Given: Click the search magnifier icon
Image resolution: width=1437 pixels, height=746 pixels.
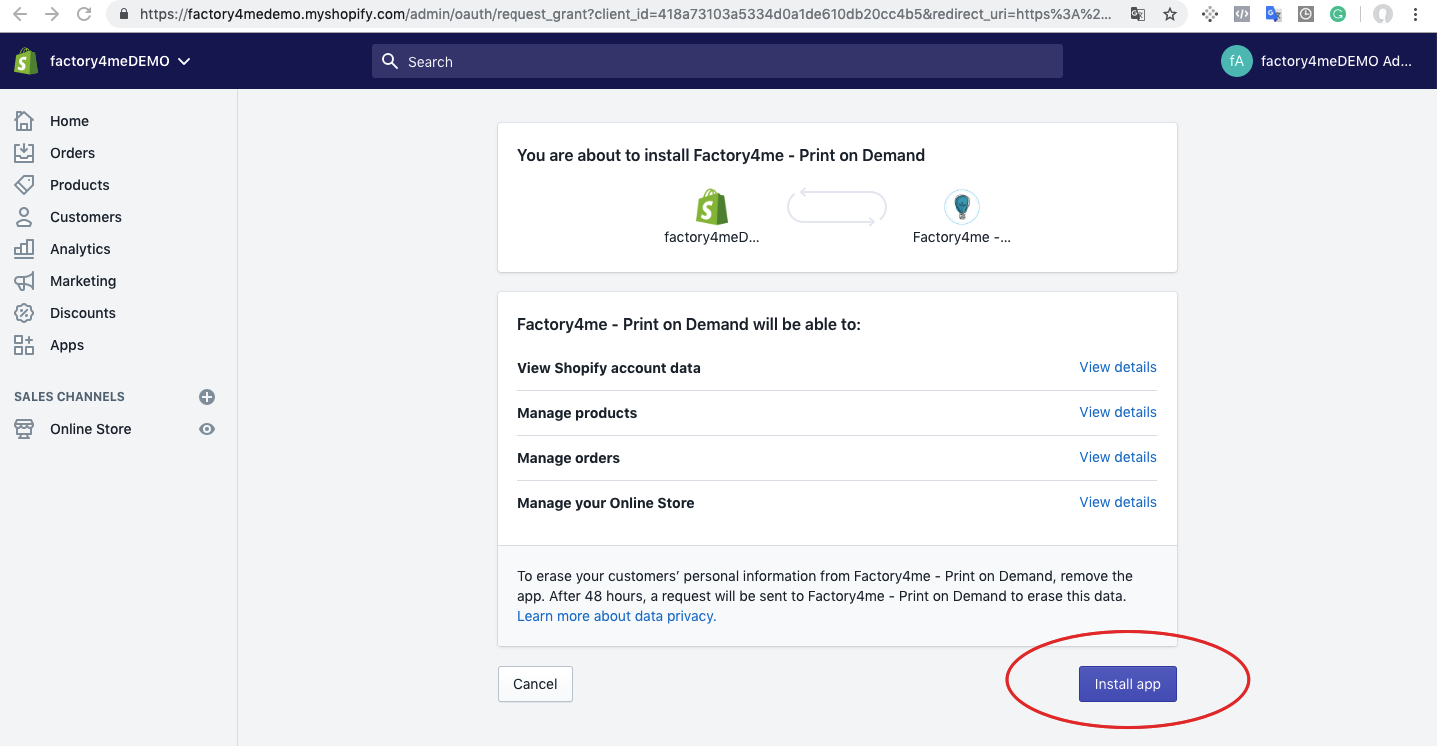Looking at the screenshot, I should [x=390, y=61].
